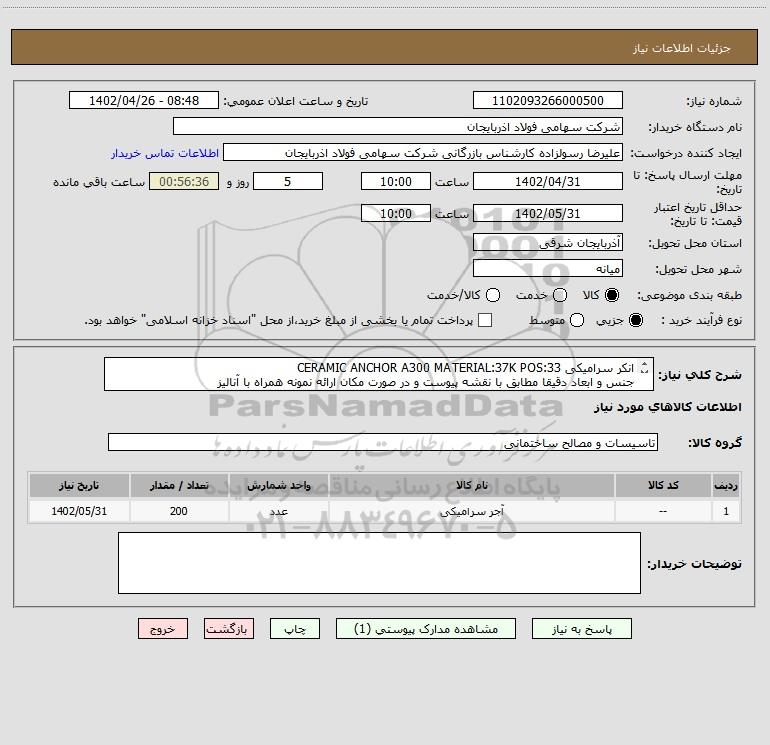Click the جزئیات اطلاعات نیاز header title
The image size is (770, 745).
(x=681, y=48)
